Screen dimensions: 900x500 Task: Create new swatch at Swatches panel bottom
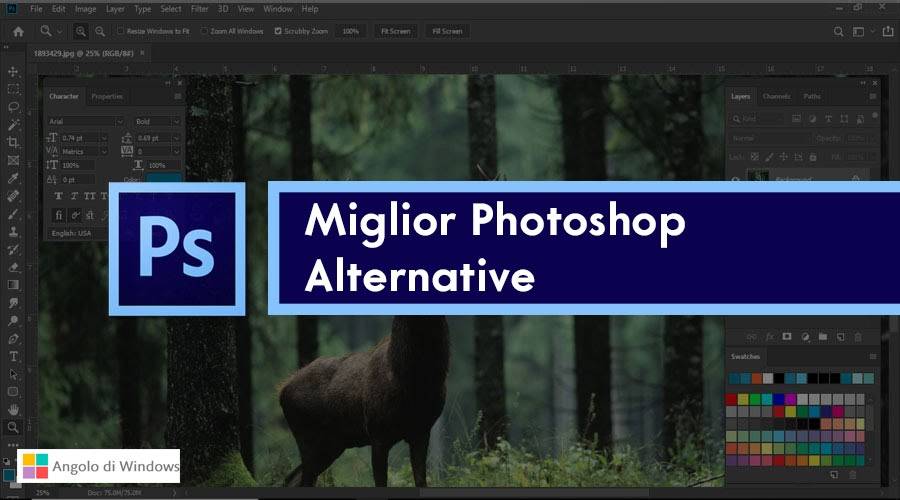[x=834, y=475]
